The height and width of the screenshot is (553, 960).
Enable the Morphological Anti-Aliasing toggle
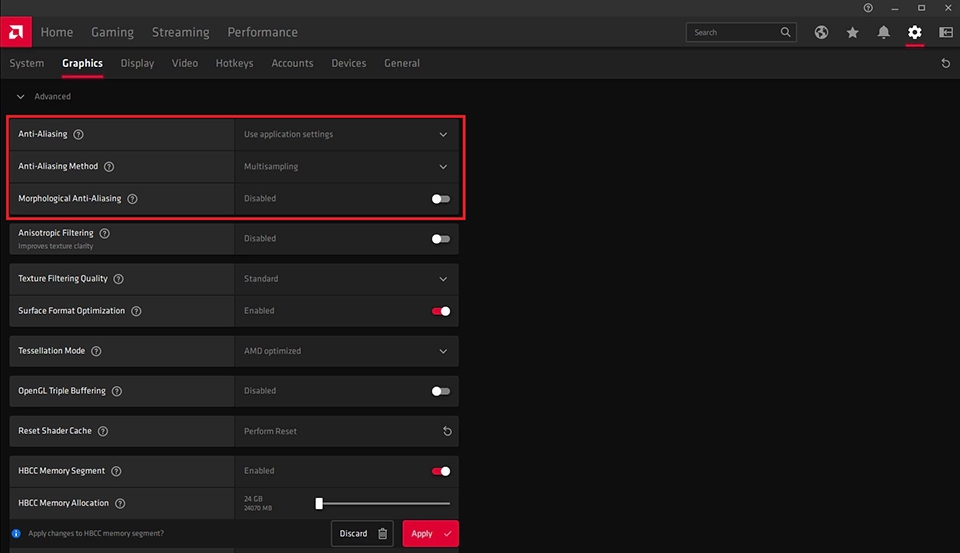point(440,198)
